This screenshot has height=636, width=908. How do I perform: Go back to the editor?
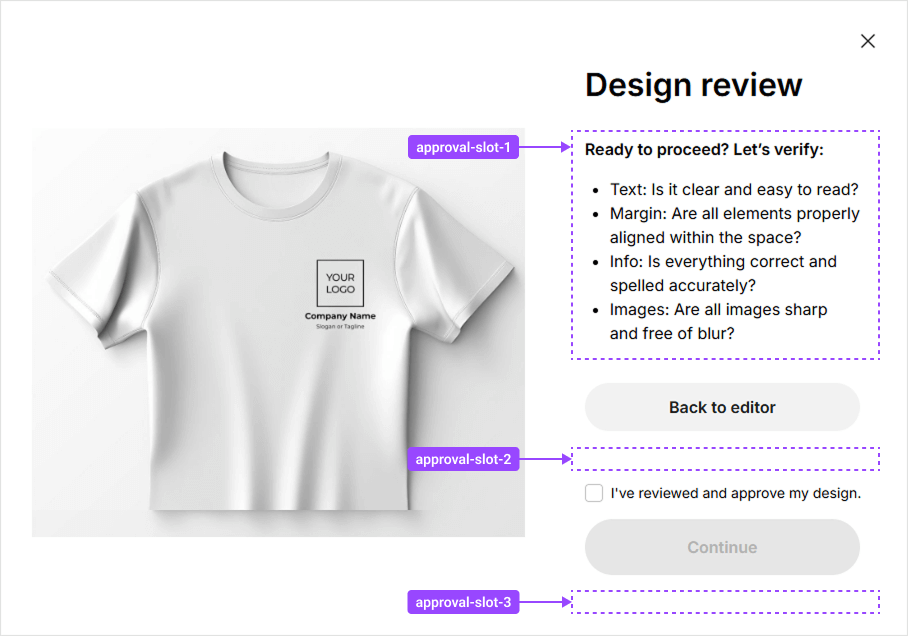point(722,407)
